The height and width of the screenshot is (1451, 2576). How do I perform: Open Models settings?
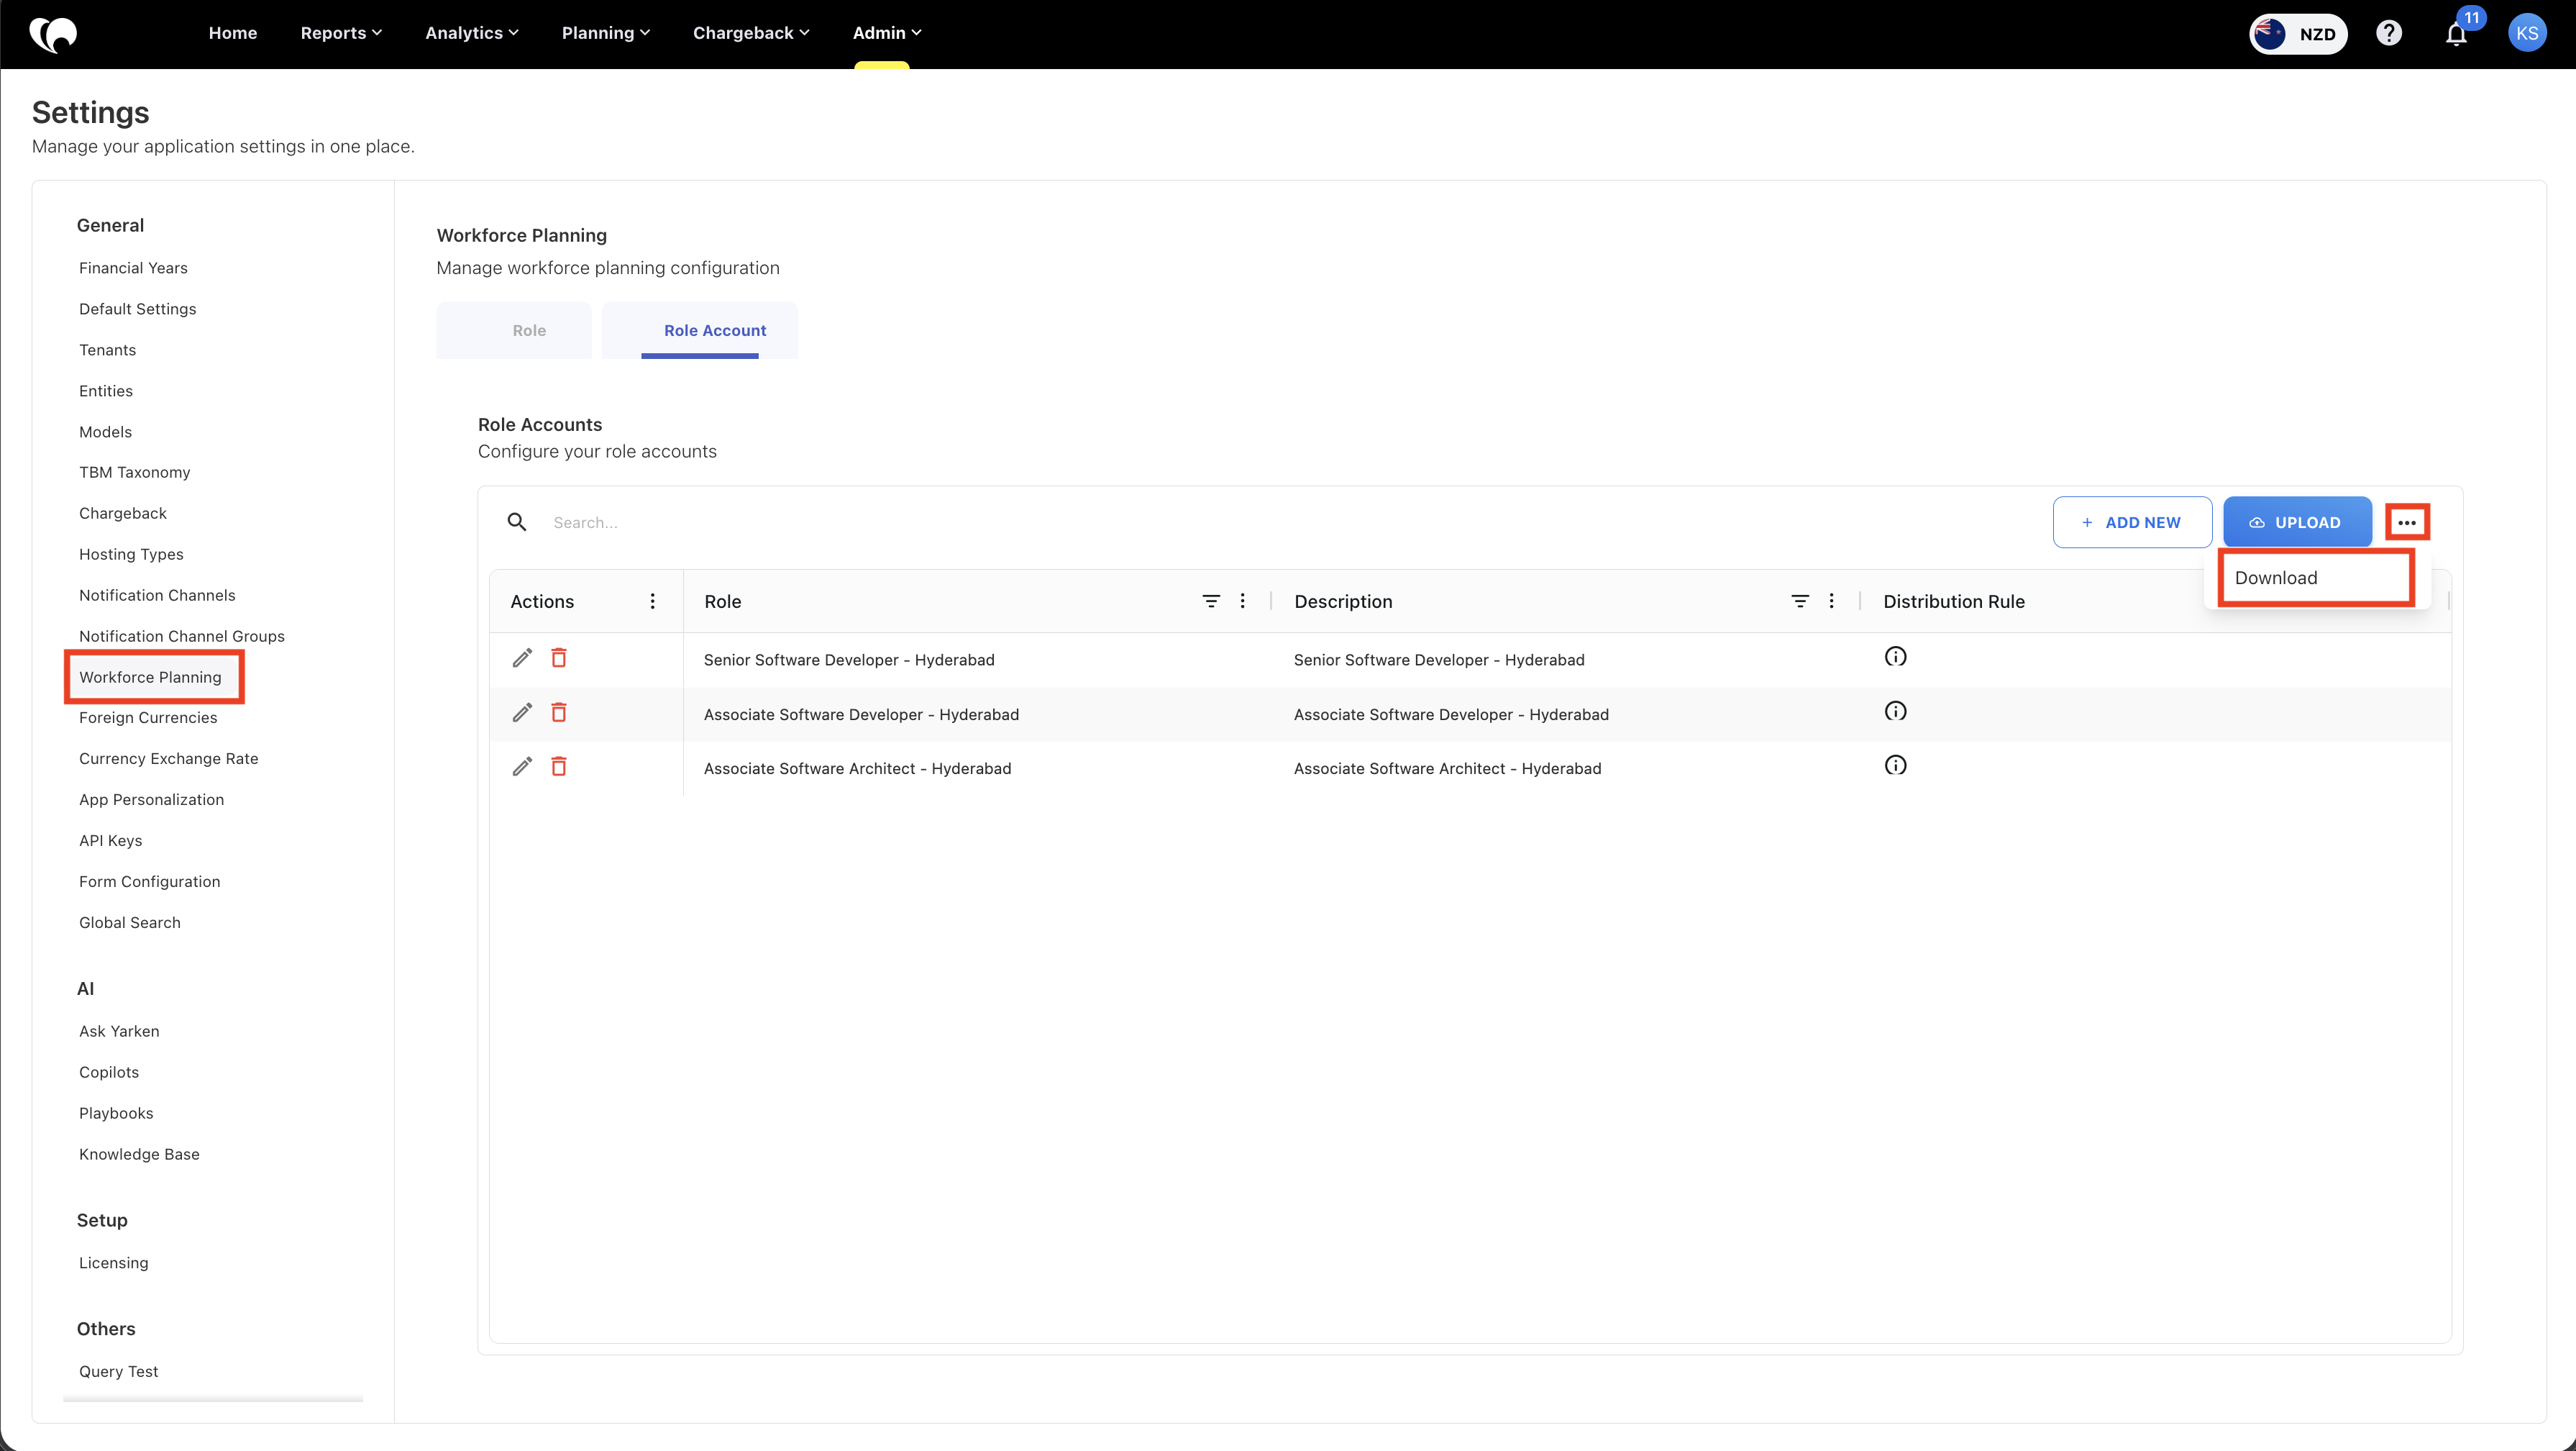tap(106, 432)
